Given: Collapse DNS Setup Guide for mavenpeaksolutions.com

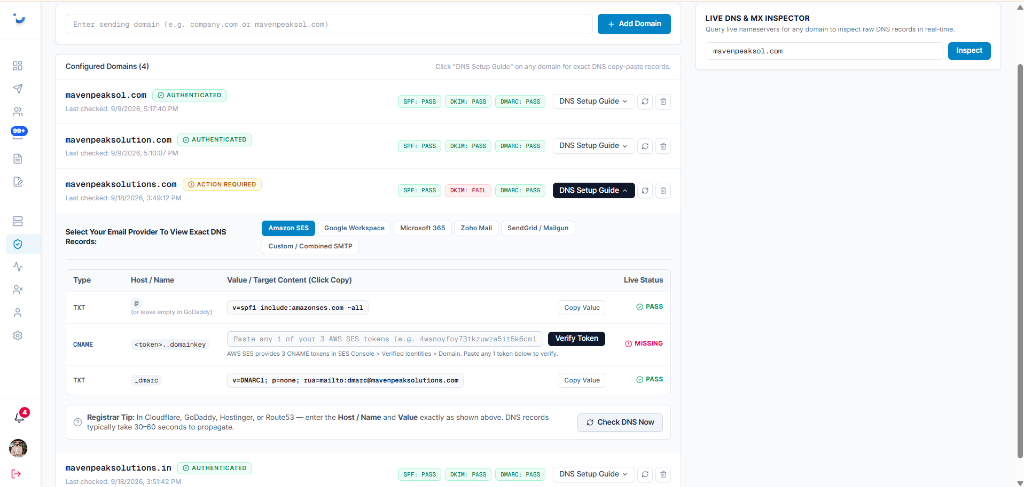Looking at the screenshot, I should click(594, 191).
